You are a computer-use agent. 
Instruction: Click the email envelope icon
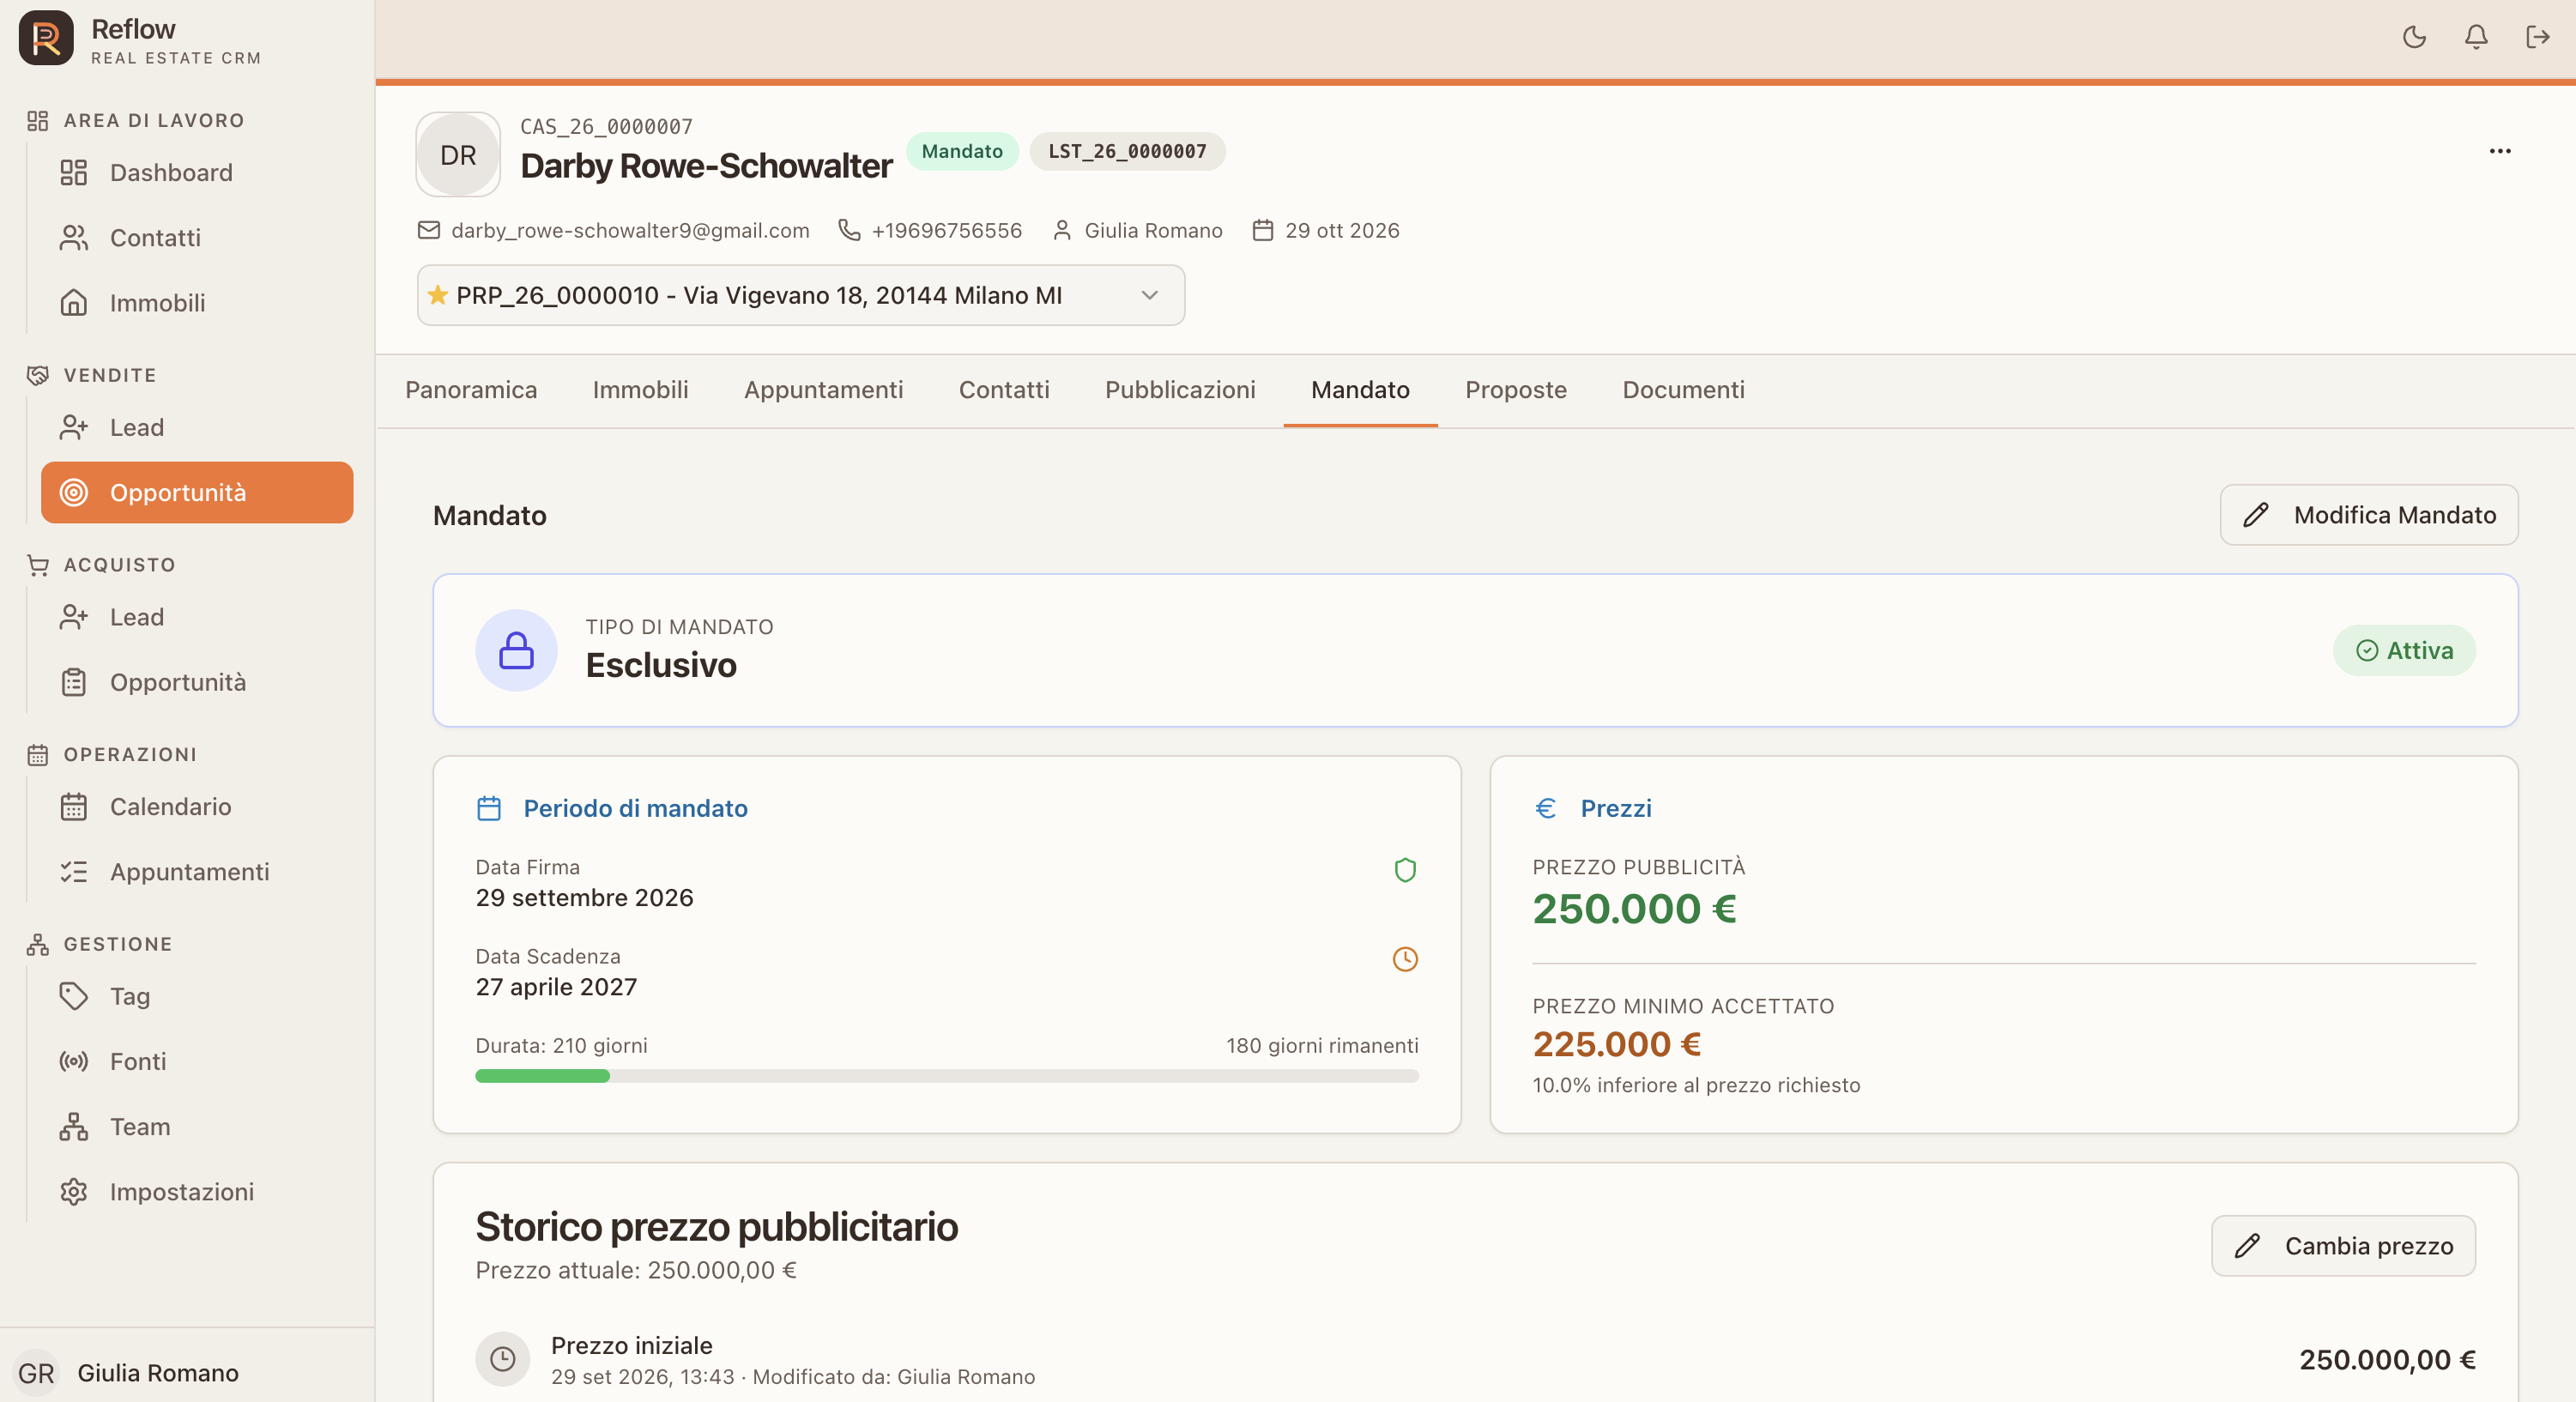coord(429,230)
